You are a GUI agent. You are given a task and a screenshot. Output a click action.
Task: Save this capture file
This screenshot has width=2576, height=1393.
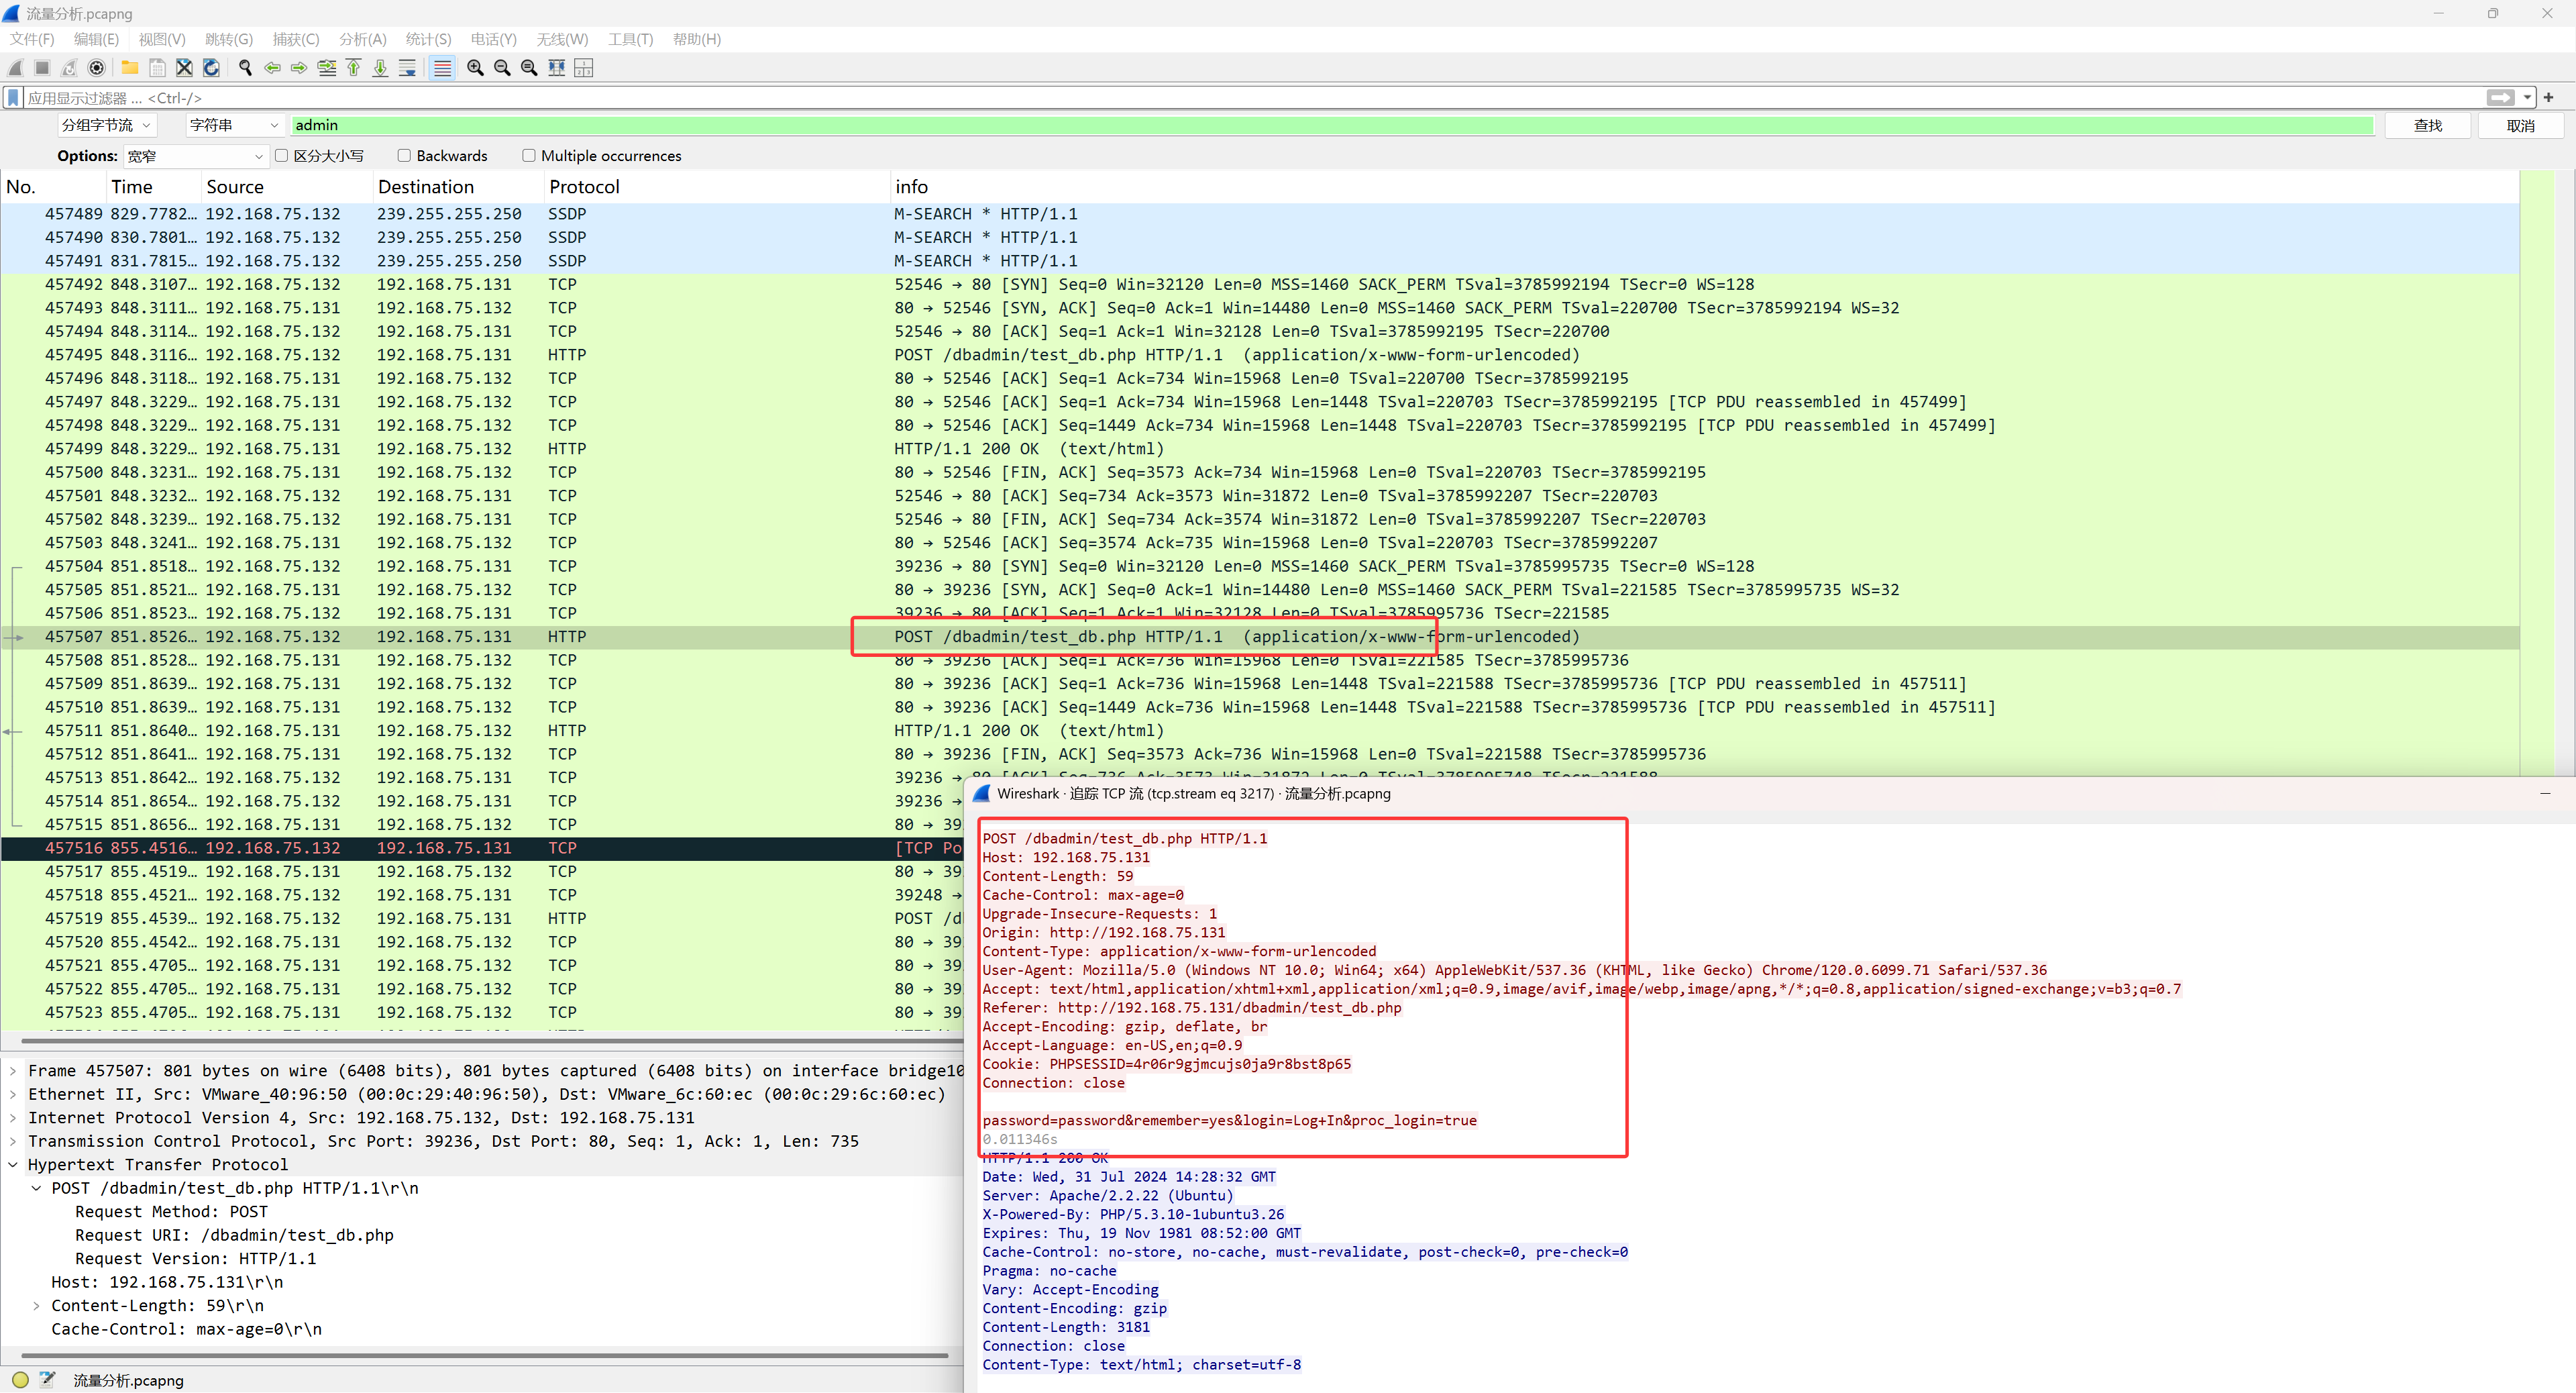[x=157, y=68]
